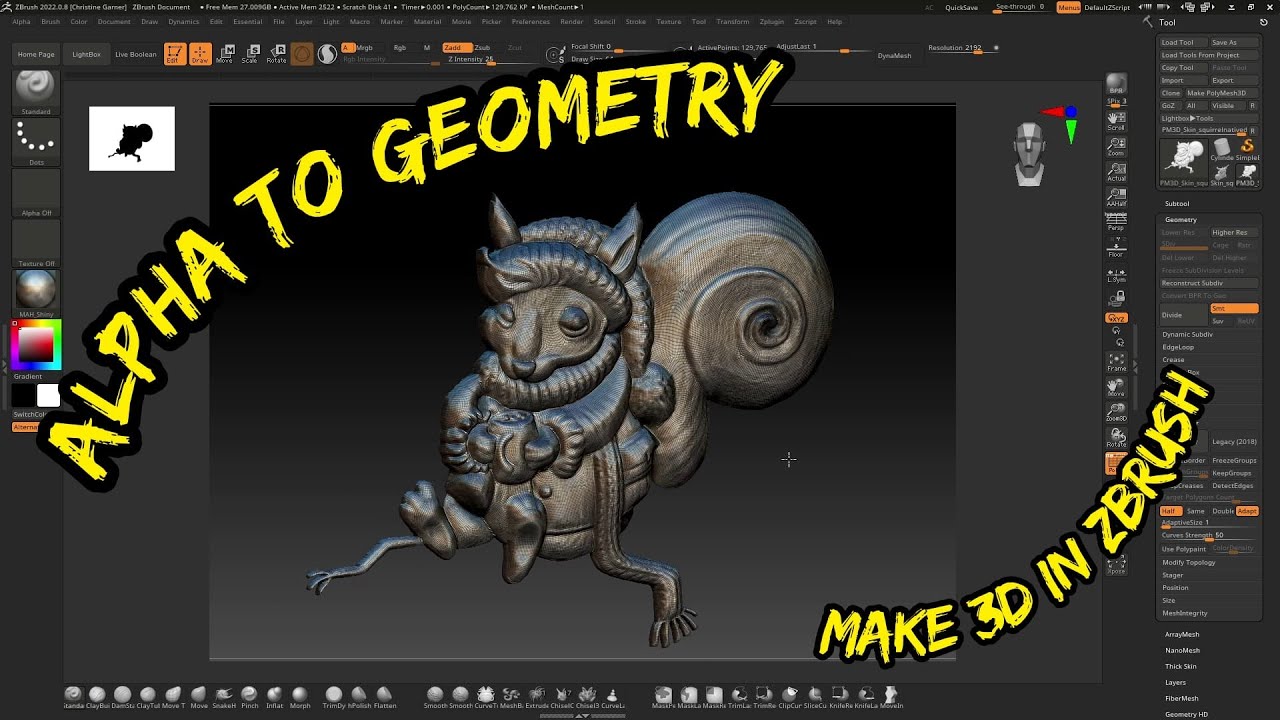This screenshot has width=1280, height=720.
Task: Select the SliceCurve brush
Action: pyautogui.click(x=815, y=697)
